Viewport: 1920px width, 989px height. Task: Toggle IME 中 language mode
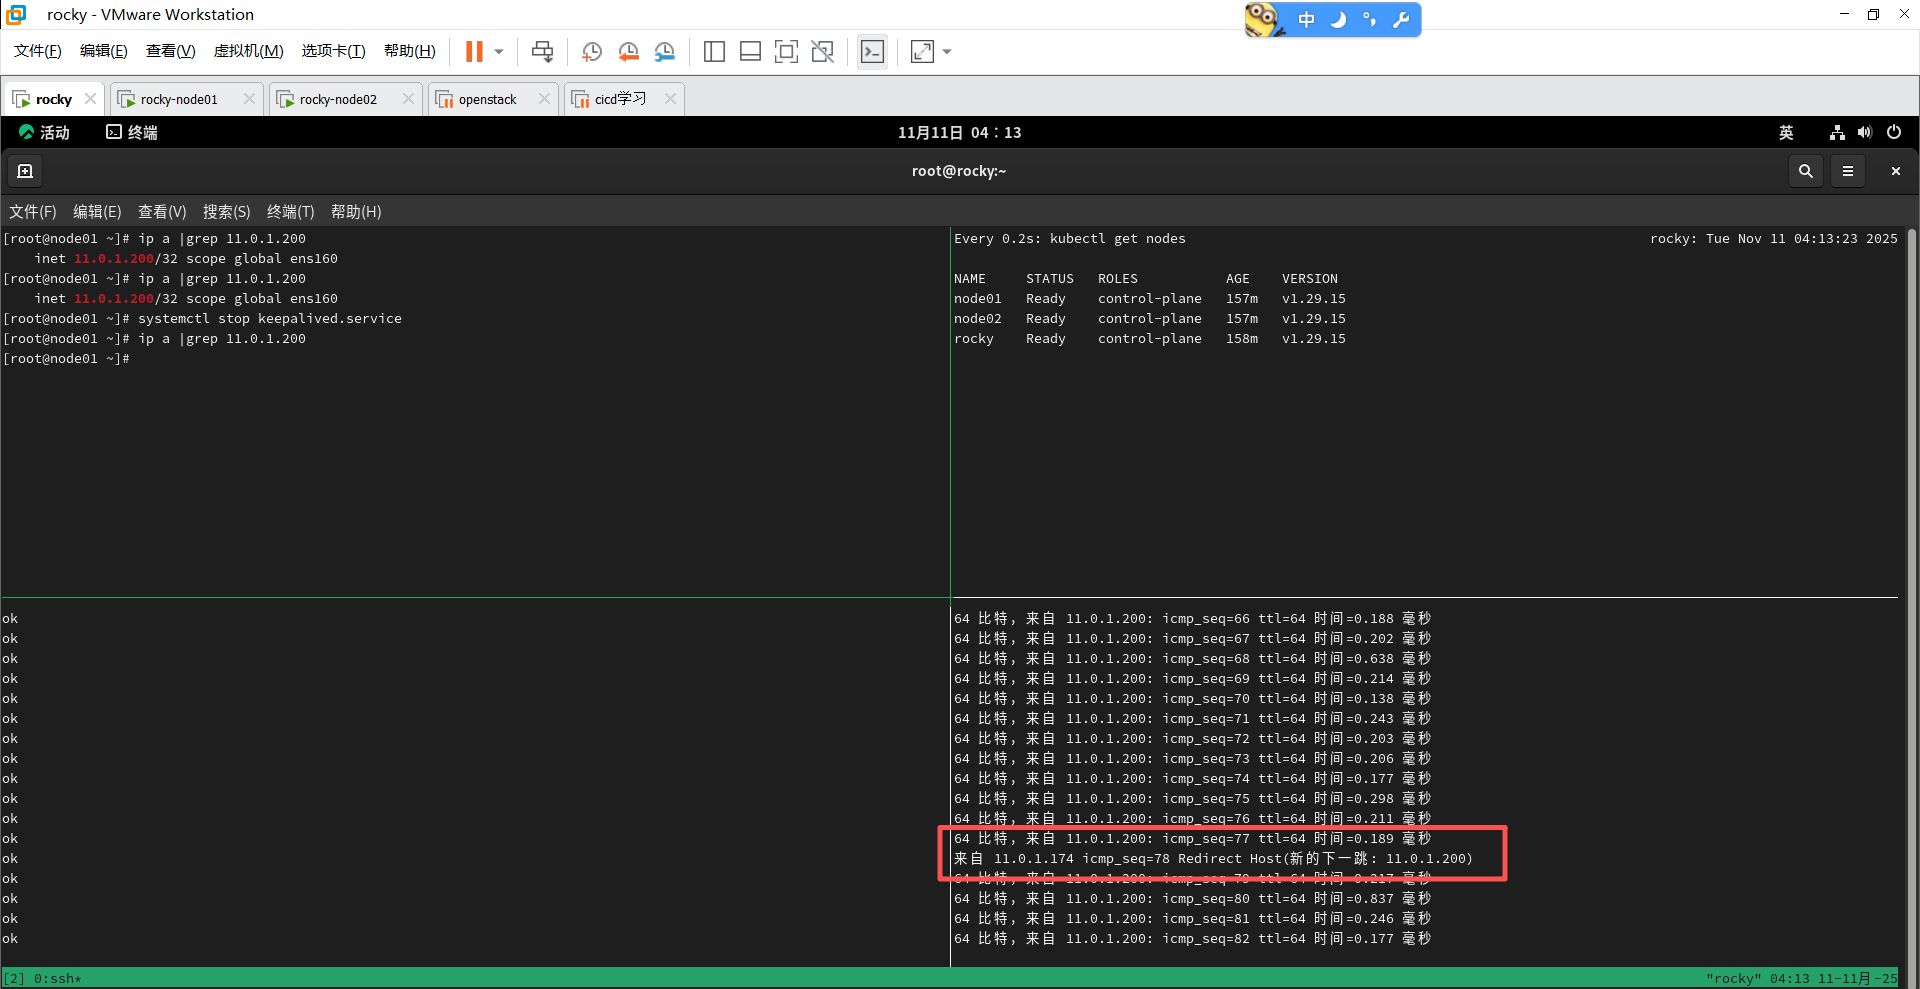pos(1306,20)
